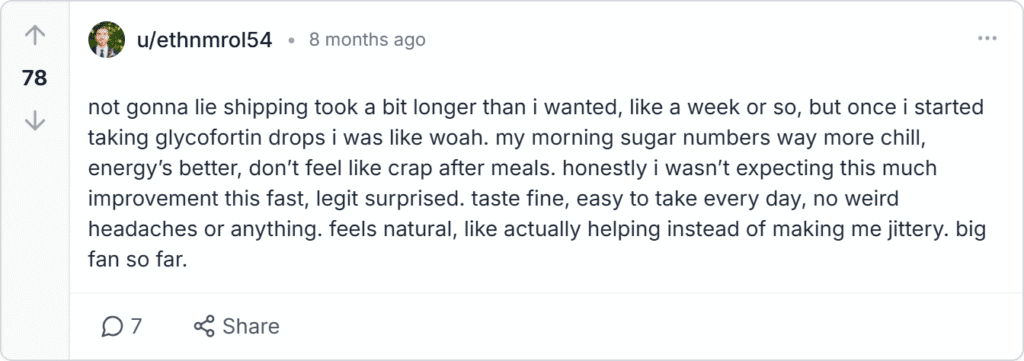The image size is (1024, 361).
Task: Click the vote score 78
Action: [35, 78]
